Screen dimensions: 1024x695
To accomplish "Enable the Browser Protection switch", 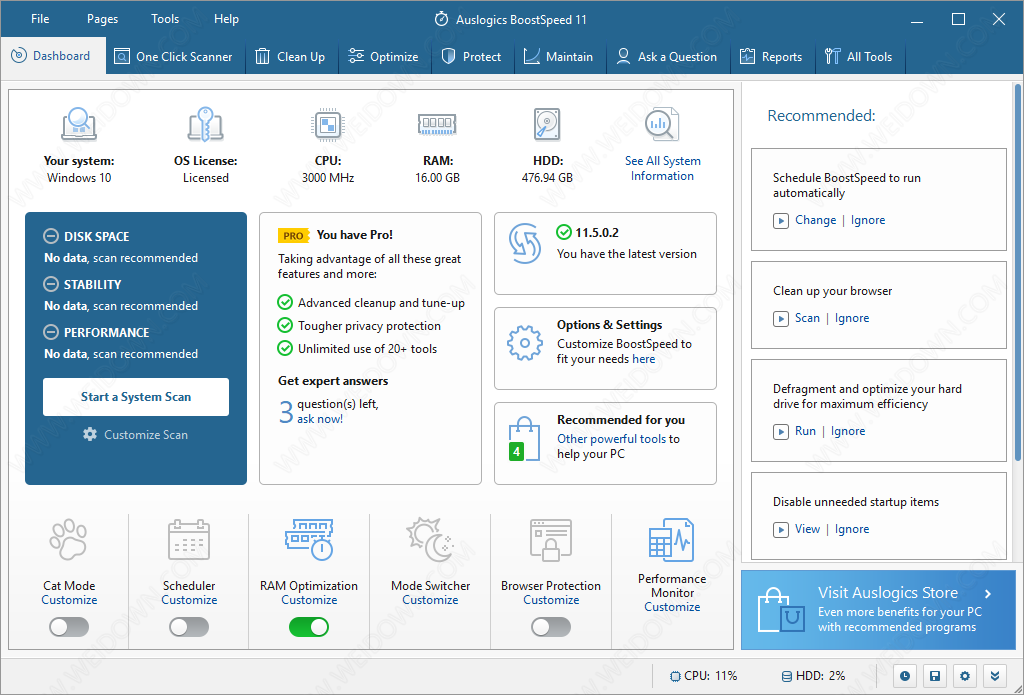I will pos(551,627).
